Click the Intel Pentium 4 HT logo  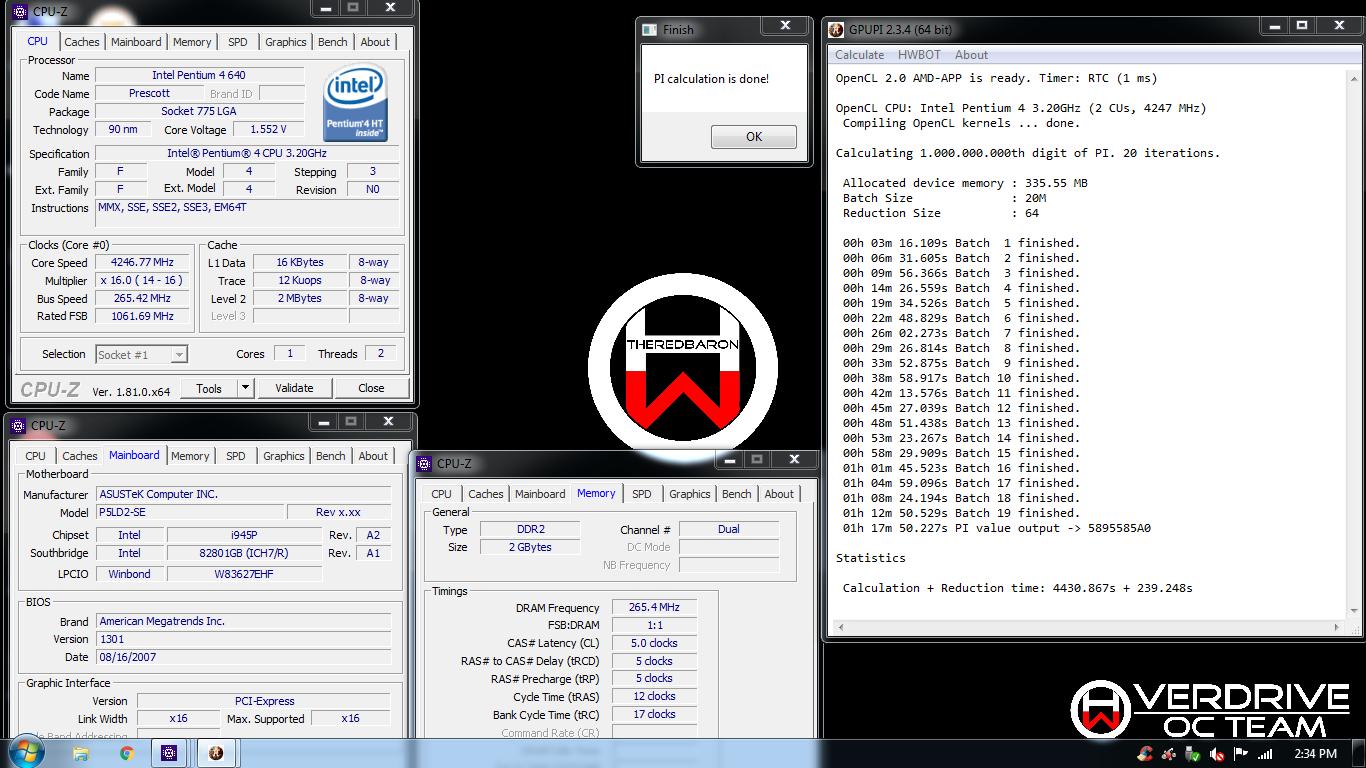coord(355,104)
